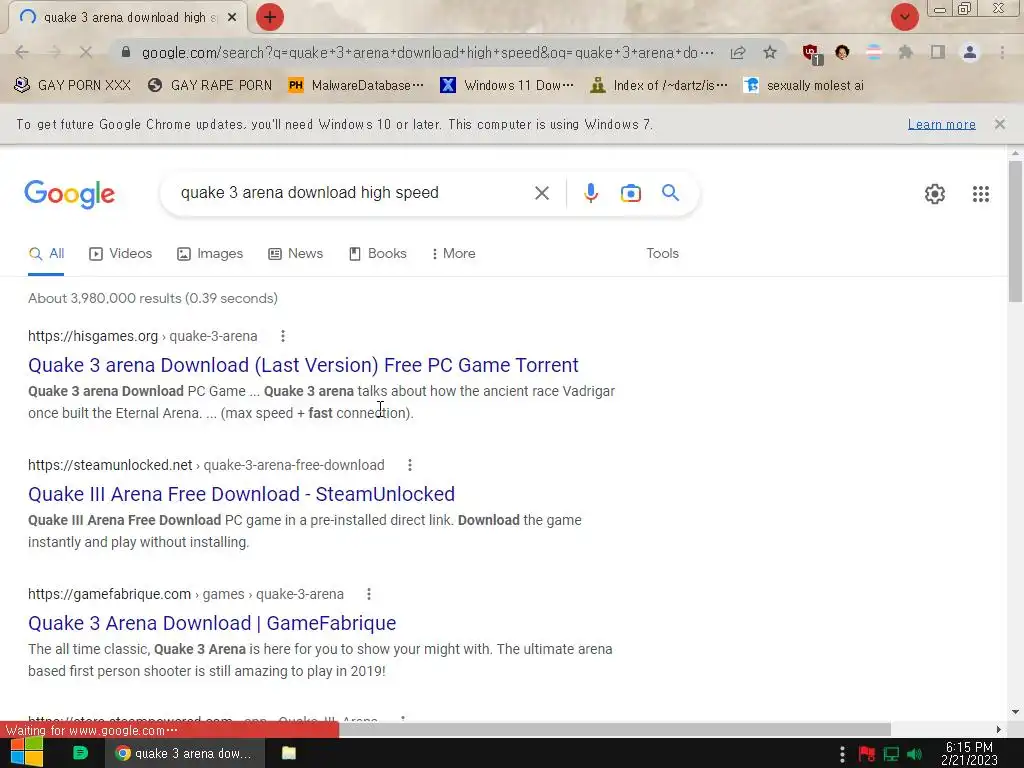Open more options for the steamunlocked.net result
Image resolution: width=1024 pixels, height=768 pixels.
pyautogui.click(x=409, y=465)
